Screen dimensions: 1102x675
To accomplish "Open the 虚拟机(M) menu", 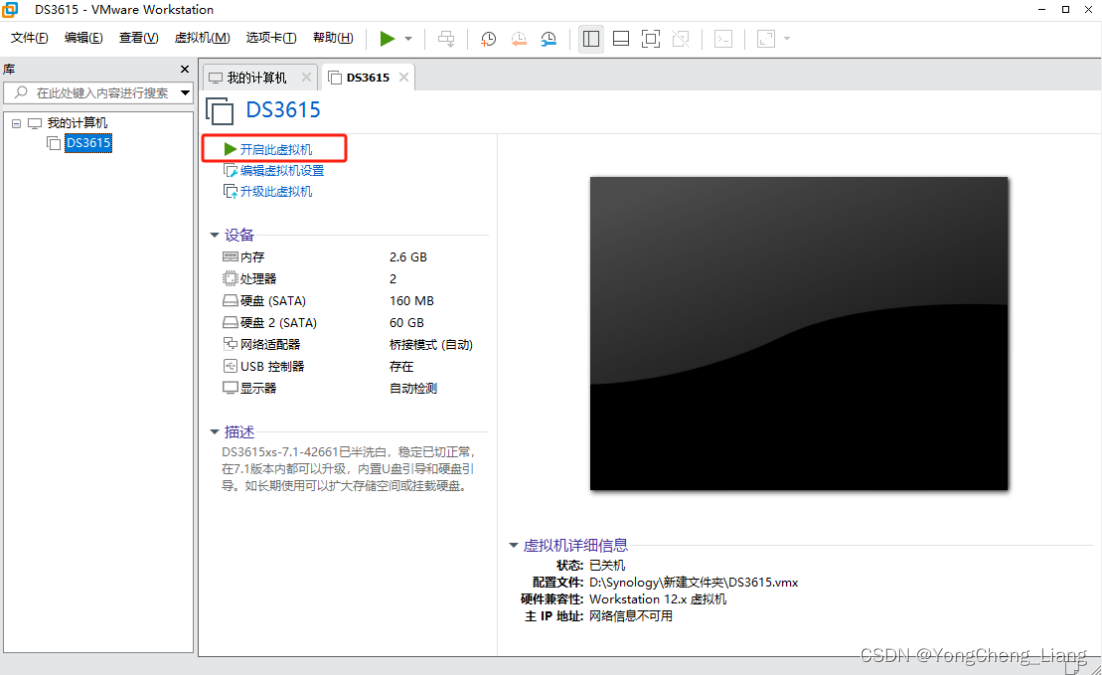I will [202, 38].
